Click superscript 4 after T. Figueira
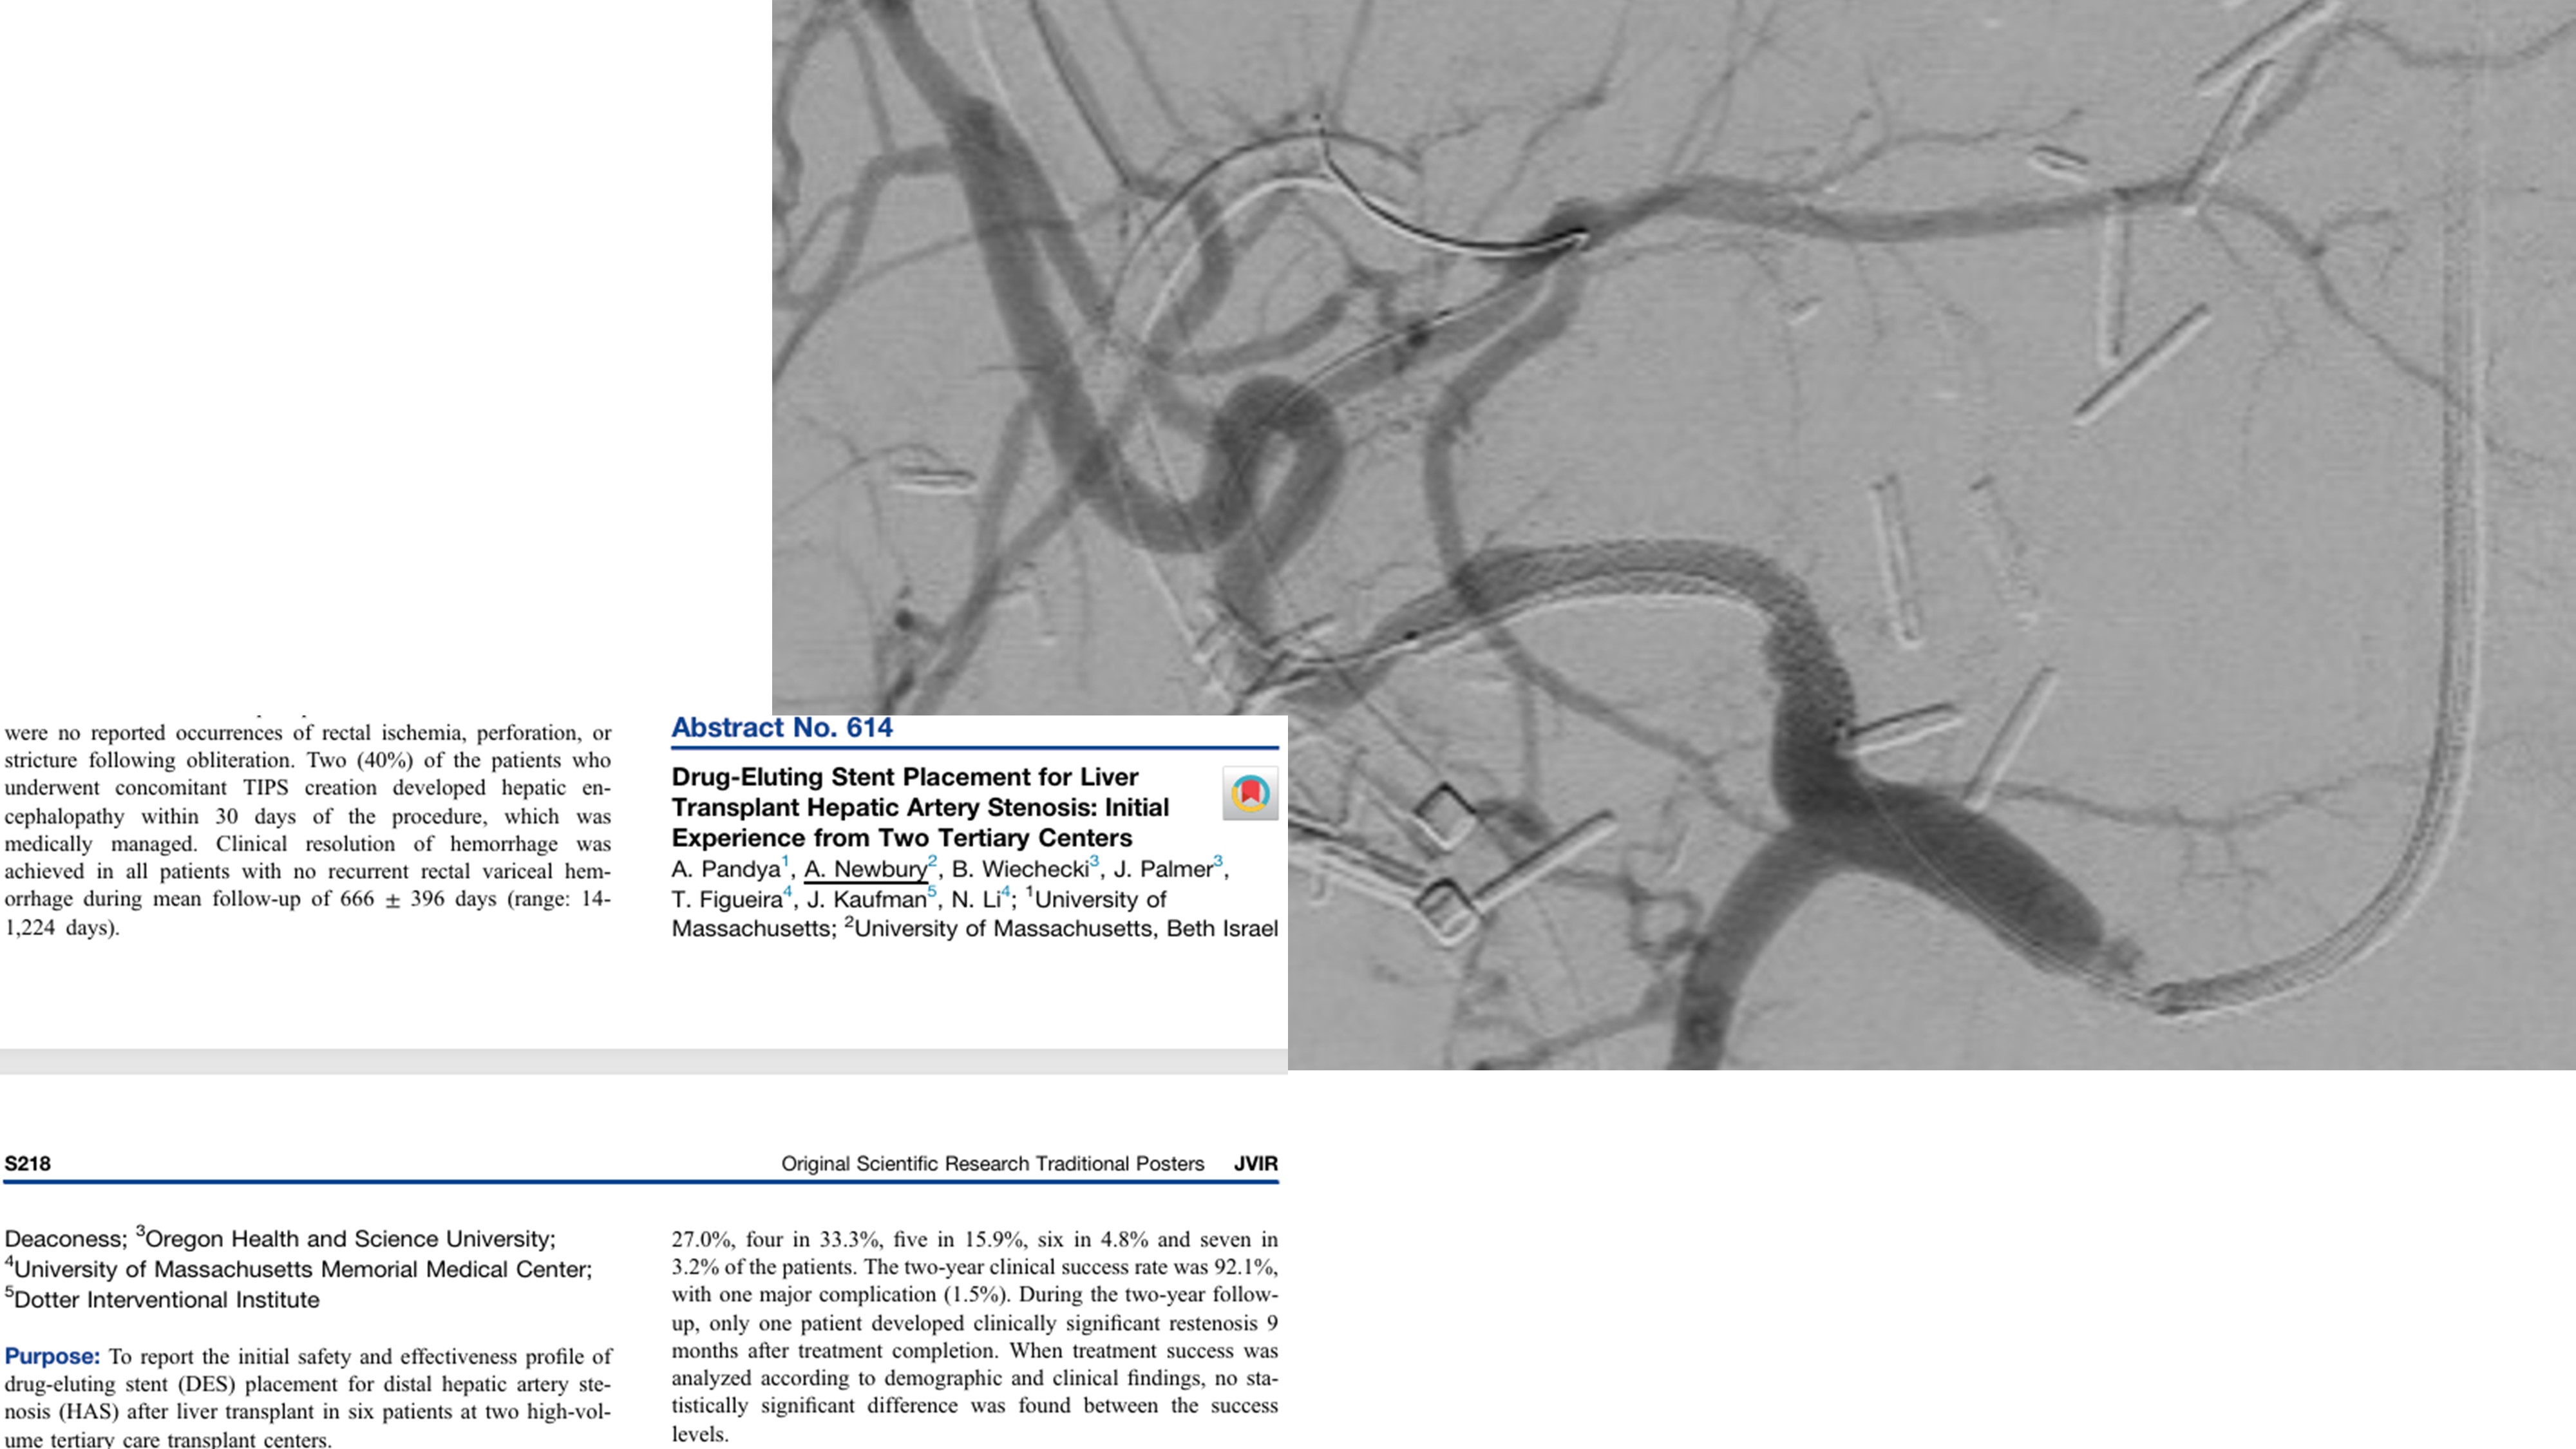Image resolution: width=2576 pixels, height=1449 pixels. [x=788, y=891]
